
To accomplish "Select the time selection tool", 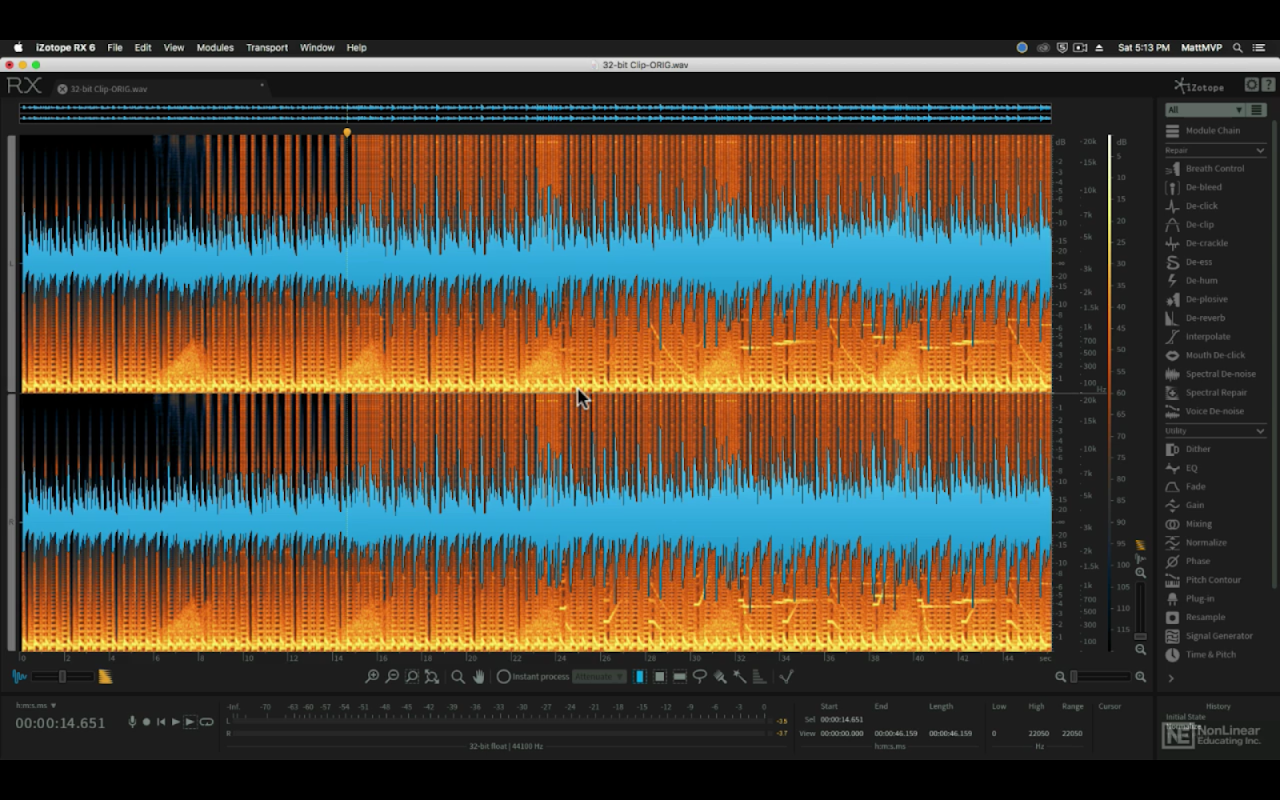I will pos(640,677).
